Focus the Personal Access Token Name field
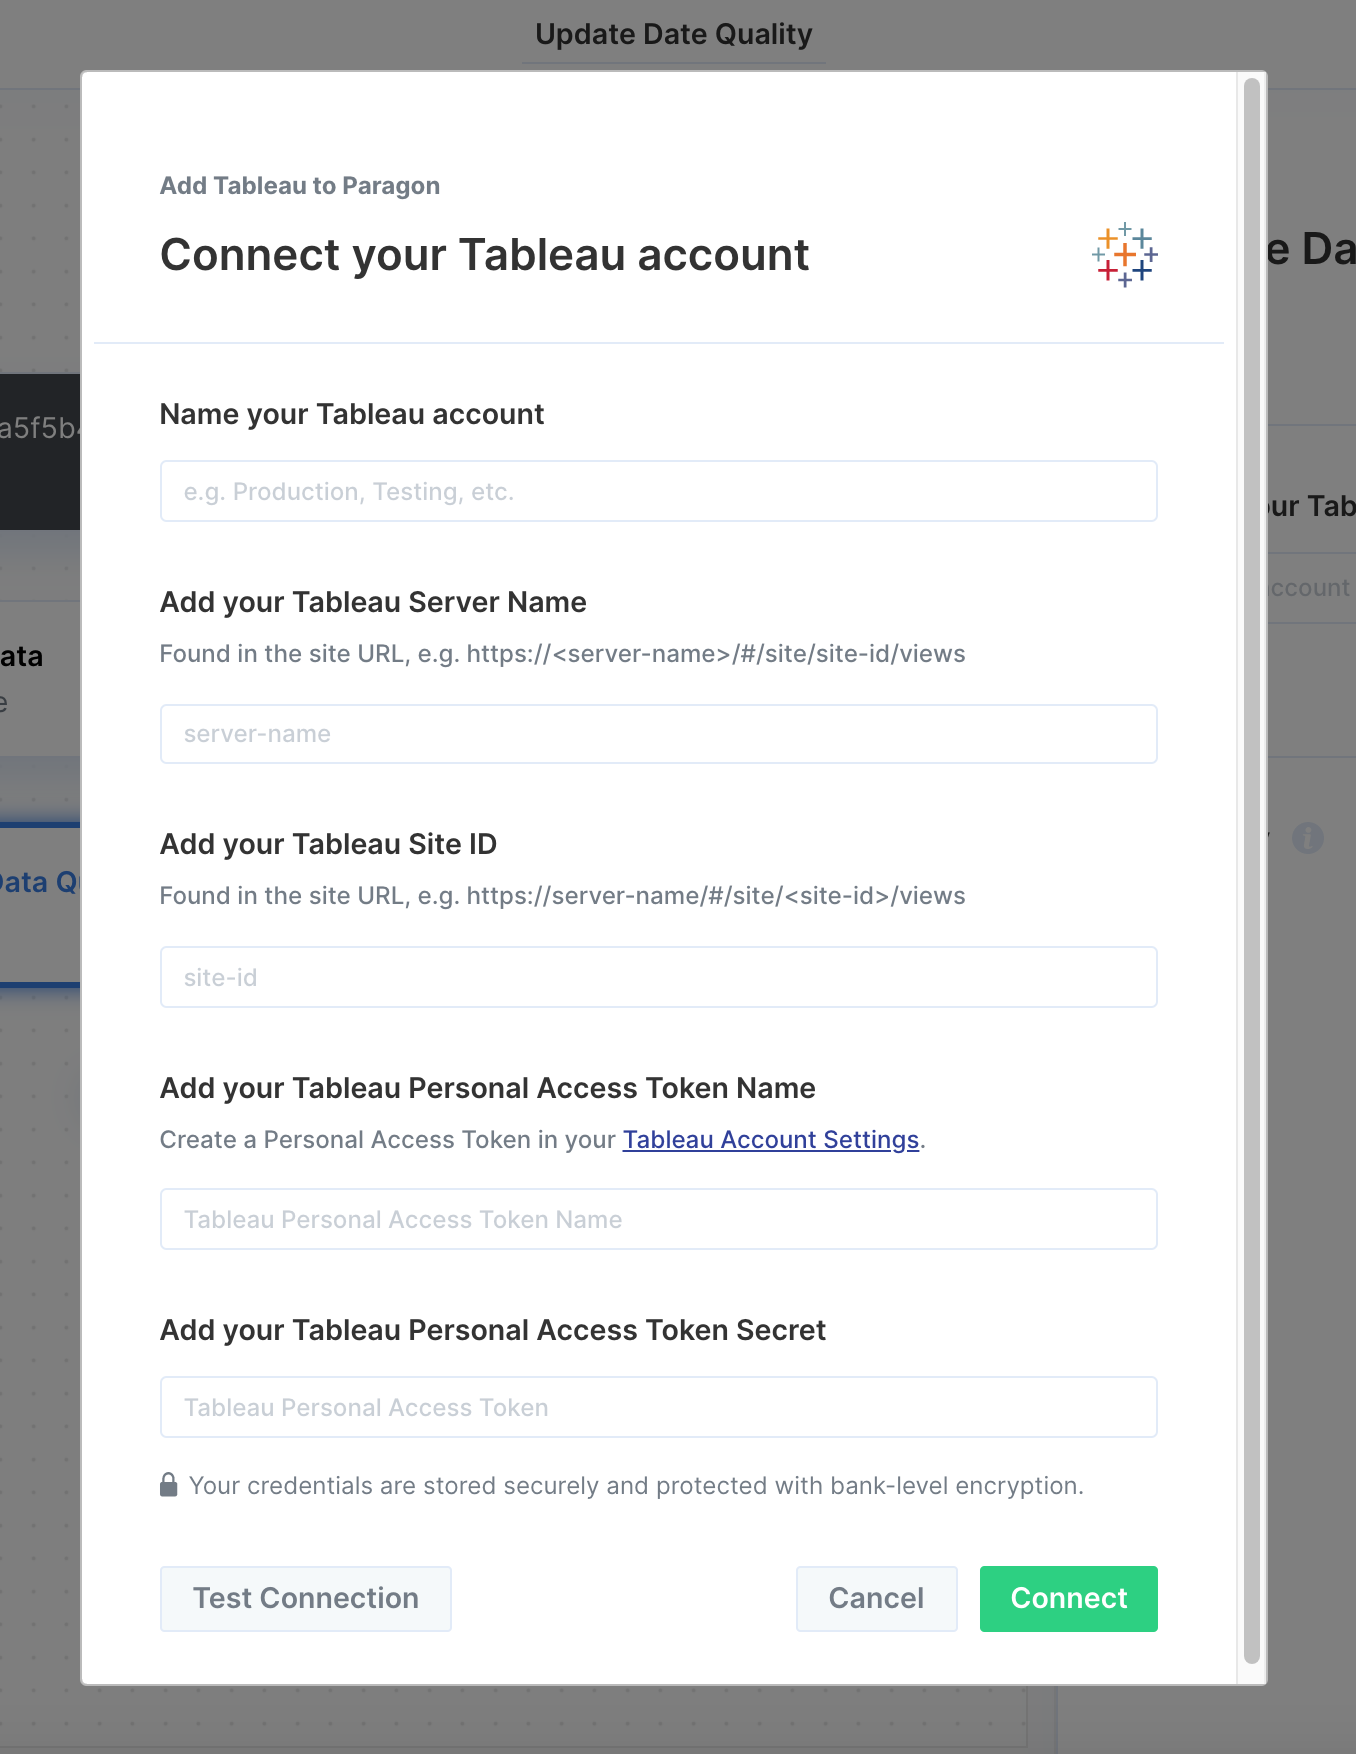The image size is (1356, 1754). coord(658,1219)
